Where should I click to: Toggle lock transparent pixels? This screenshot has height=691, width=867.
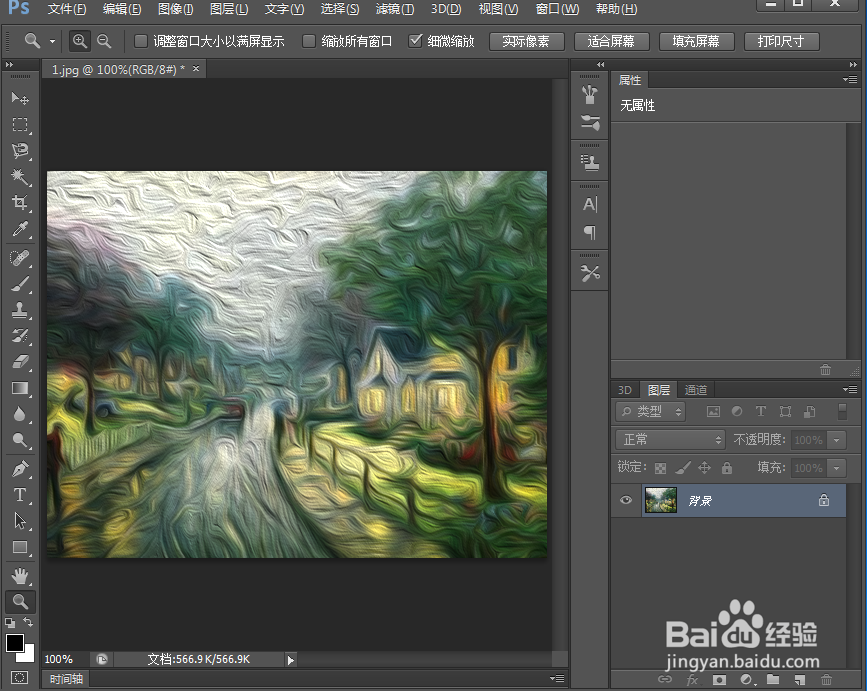pos(660,468)
